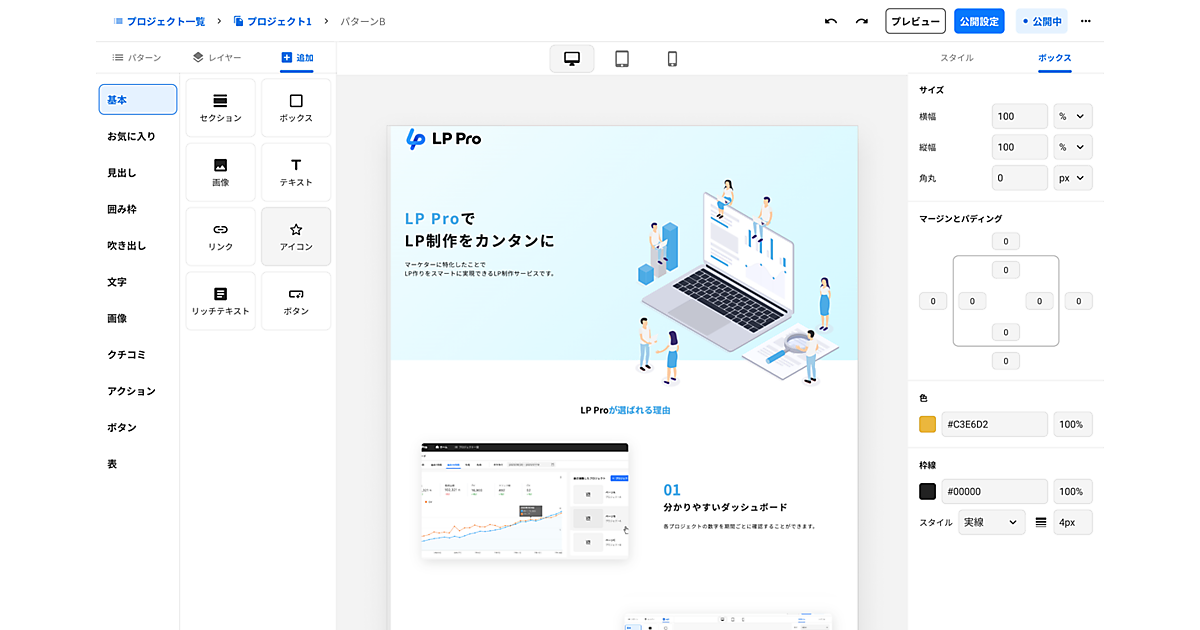Add a Section (セクション) element

click(220, 108)
